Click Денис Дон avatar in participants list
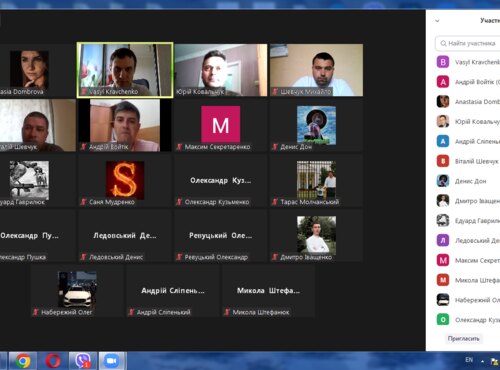The height and width of the screenshot is (370, 500). click(443, 181)
